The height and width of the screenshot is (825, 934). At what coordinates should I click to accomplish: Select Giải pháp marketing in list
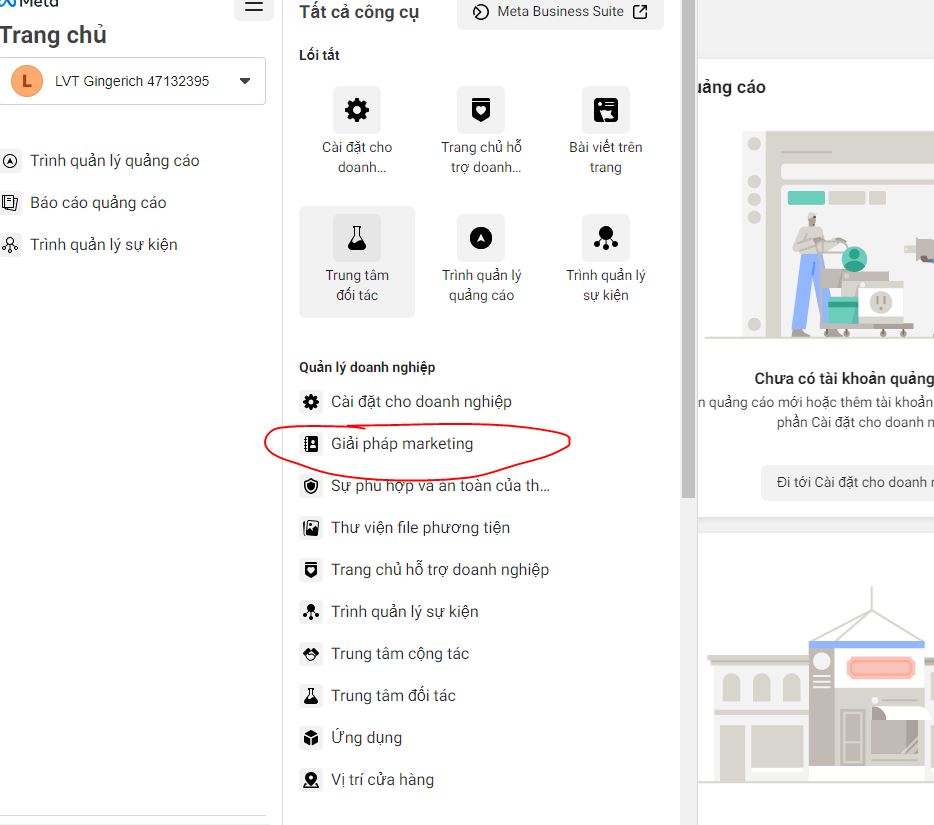coord(402,444)
